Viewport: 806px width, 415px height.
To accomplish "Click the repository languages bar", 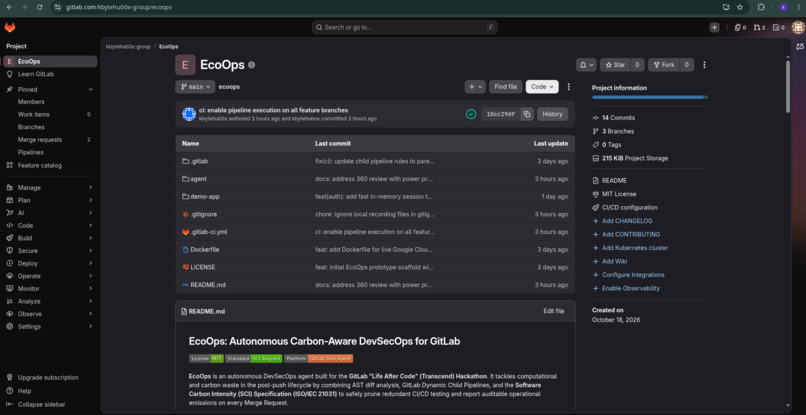I will pyautogui.click(x=650, y=97).
